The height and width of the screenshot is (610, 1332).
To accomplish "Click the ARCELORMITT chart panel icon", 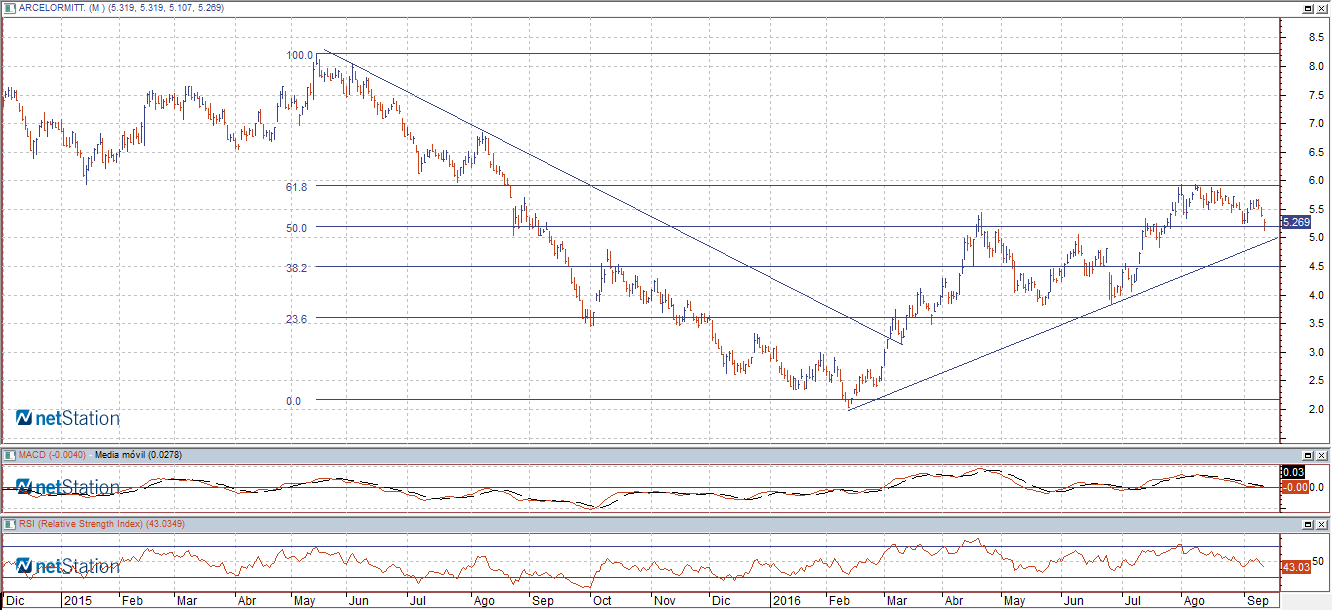I will 11,7.
